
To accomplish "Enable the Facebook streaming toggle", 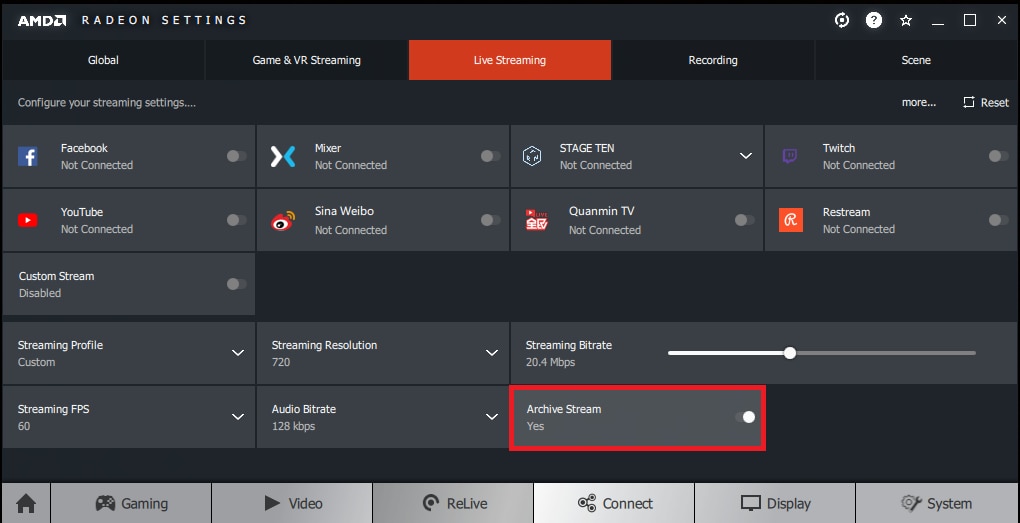I will tap(236, 156).
